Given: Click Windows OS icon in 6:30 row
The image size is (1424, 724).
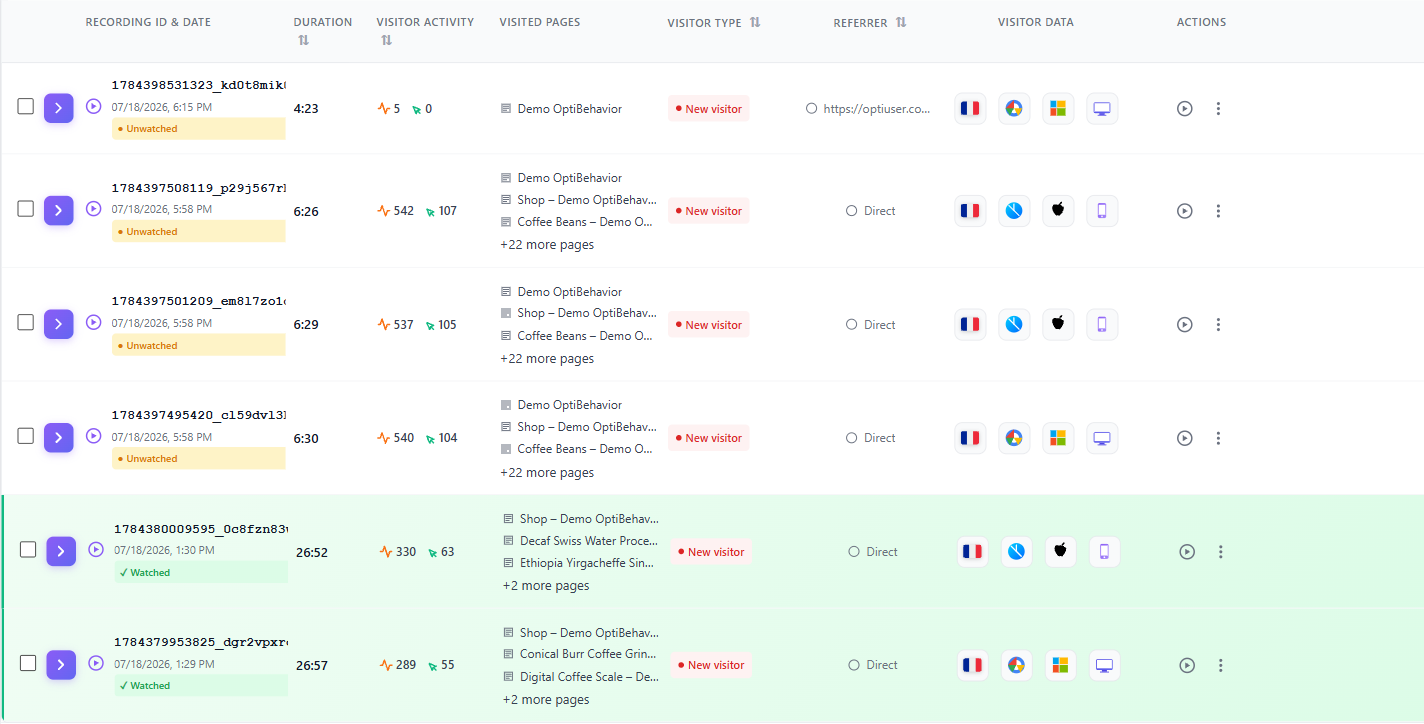Looking at the screenshot, I should (1058, 438).
